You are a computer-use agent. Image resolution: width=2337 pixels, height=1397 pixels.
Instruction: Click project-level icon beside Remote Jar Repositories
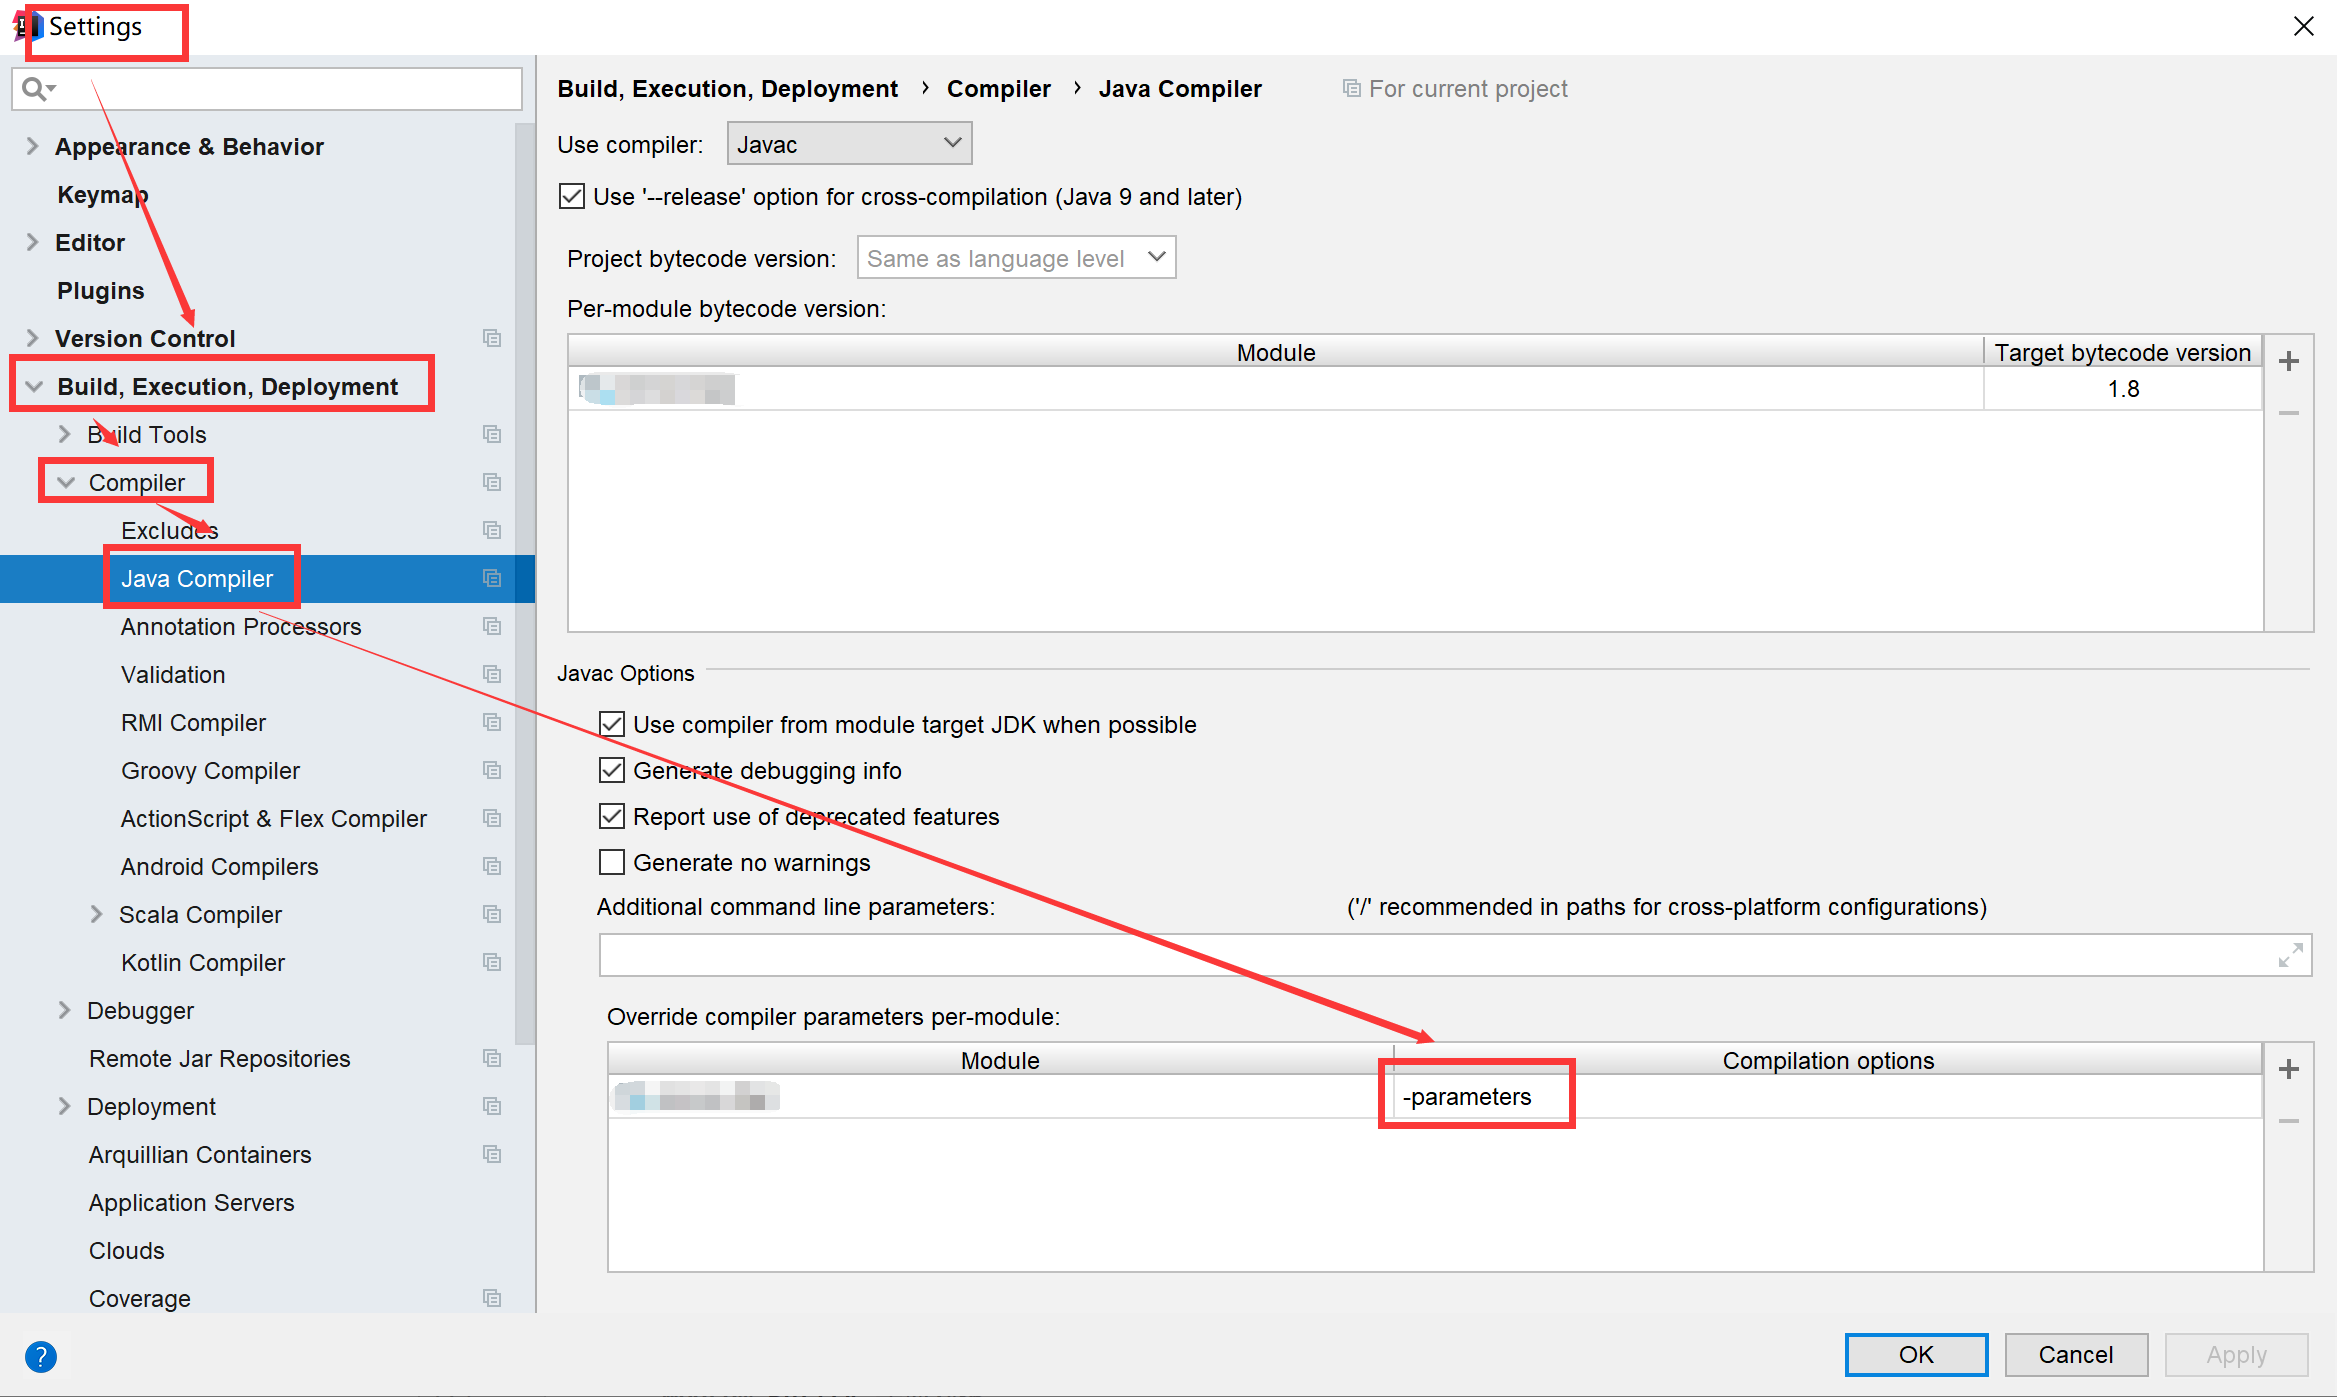491,1058
